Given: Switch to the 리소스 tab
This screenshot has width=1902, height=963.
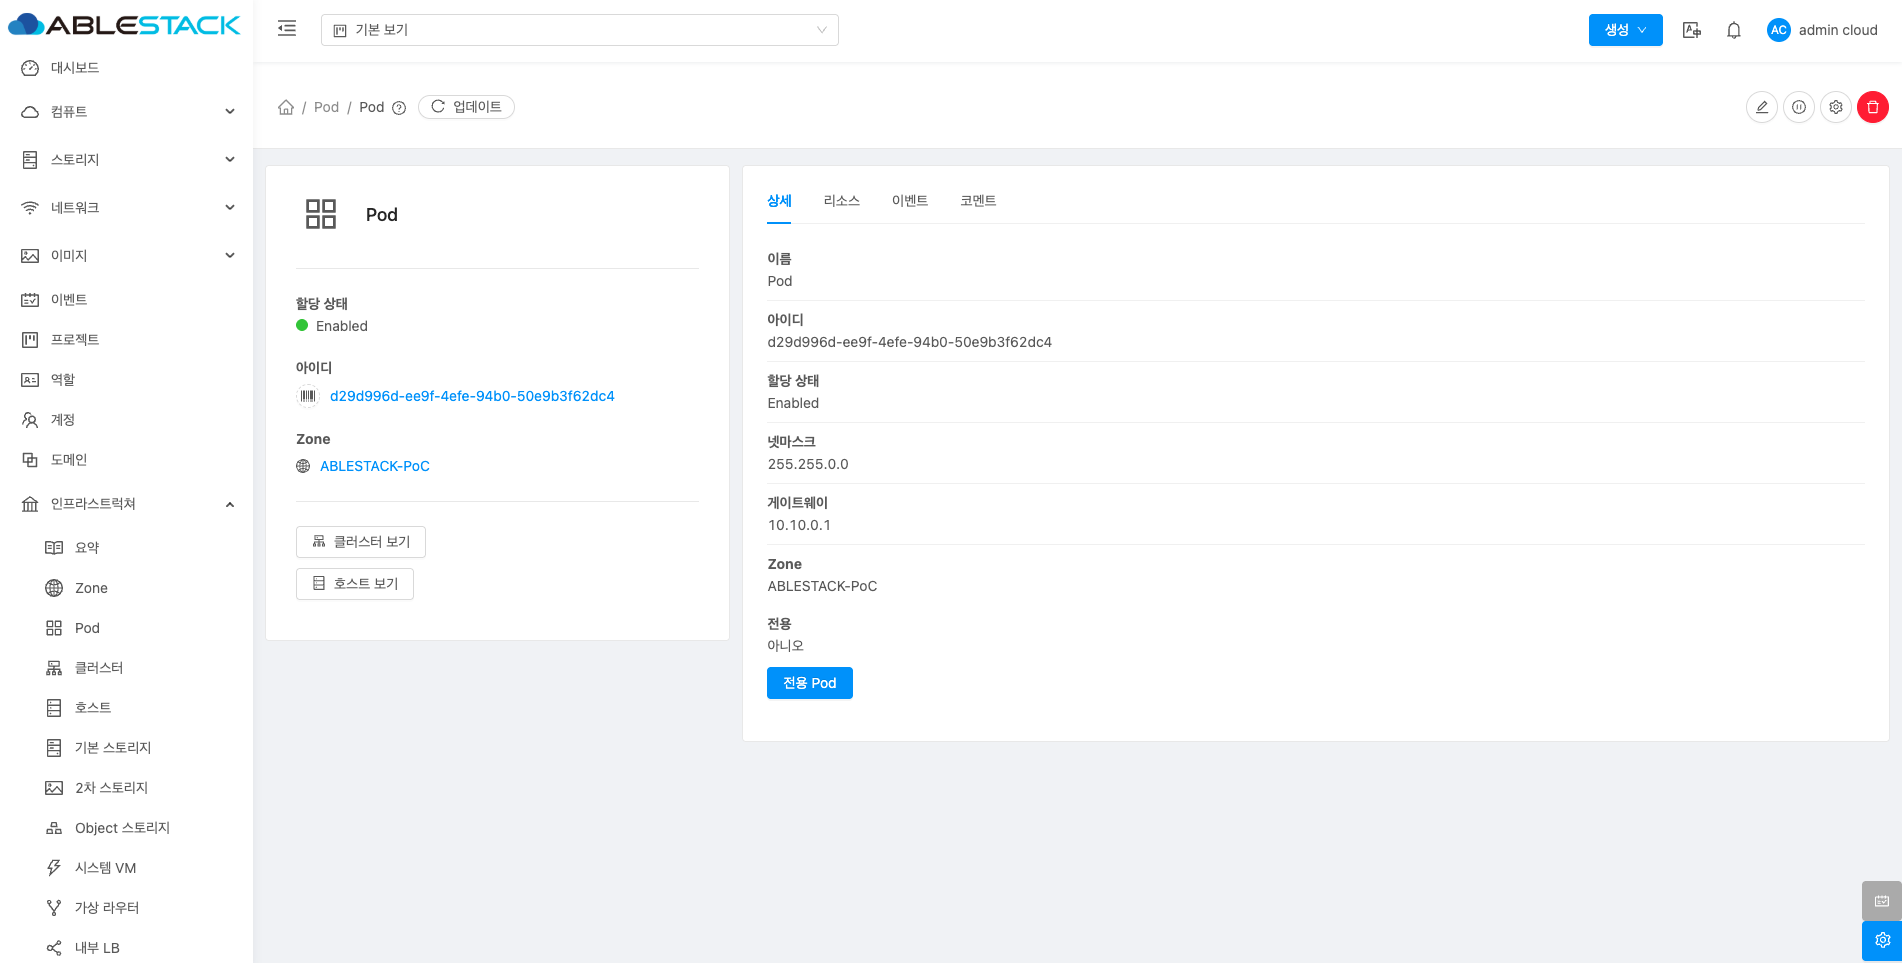Looking at the screenshot, I should click(841, 201).
